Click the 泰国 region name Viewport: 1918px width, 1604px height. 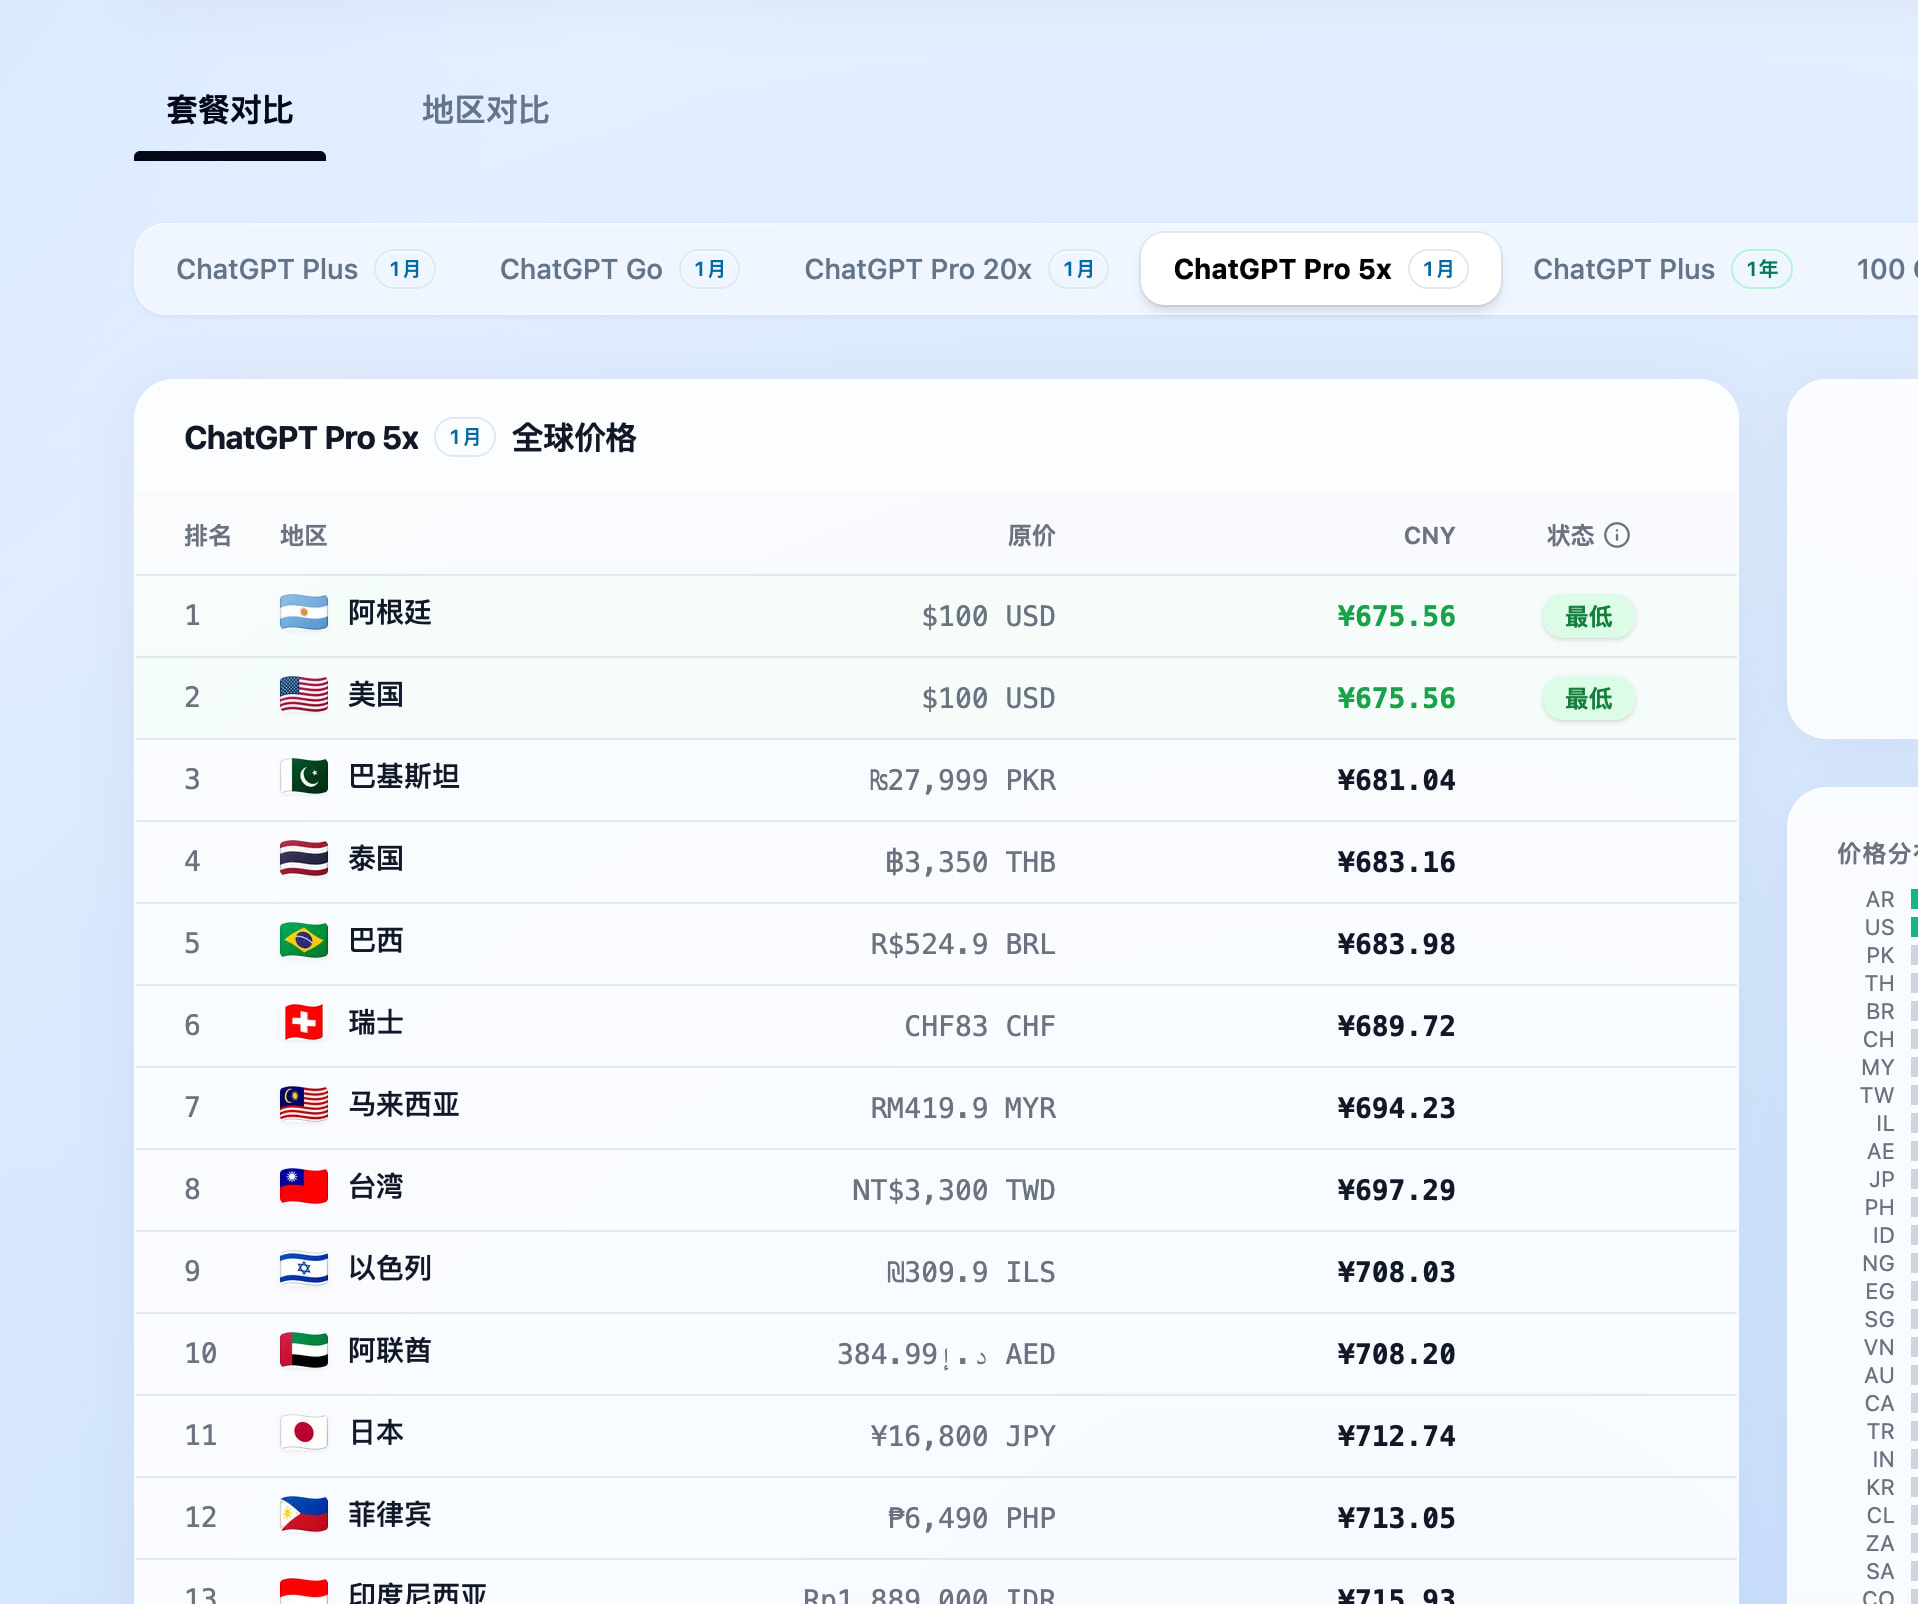375,859
